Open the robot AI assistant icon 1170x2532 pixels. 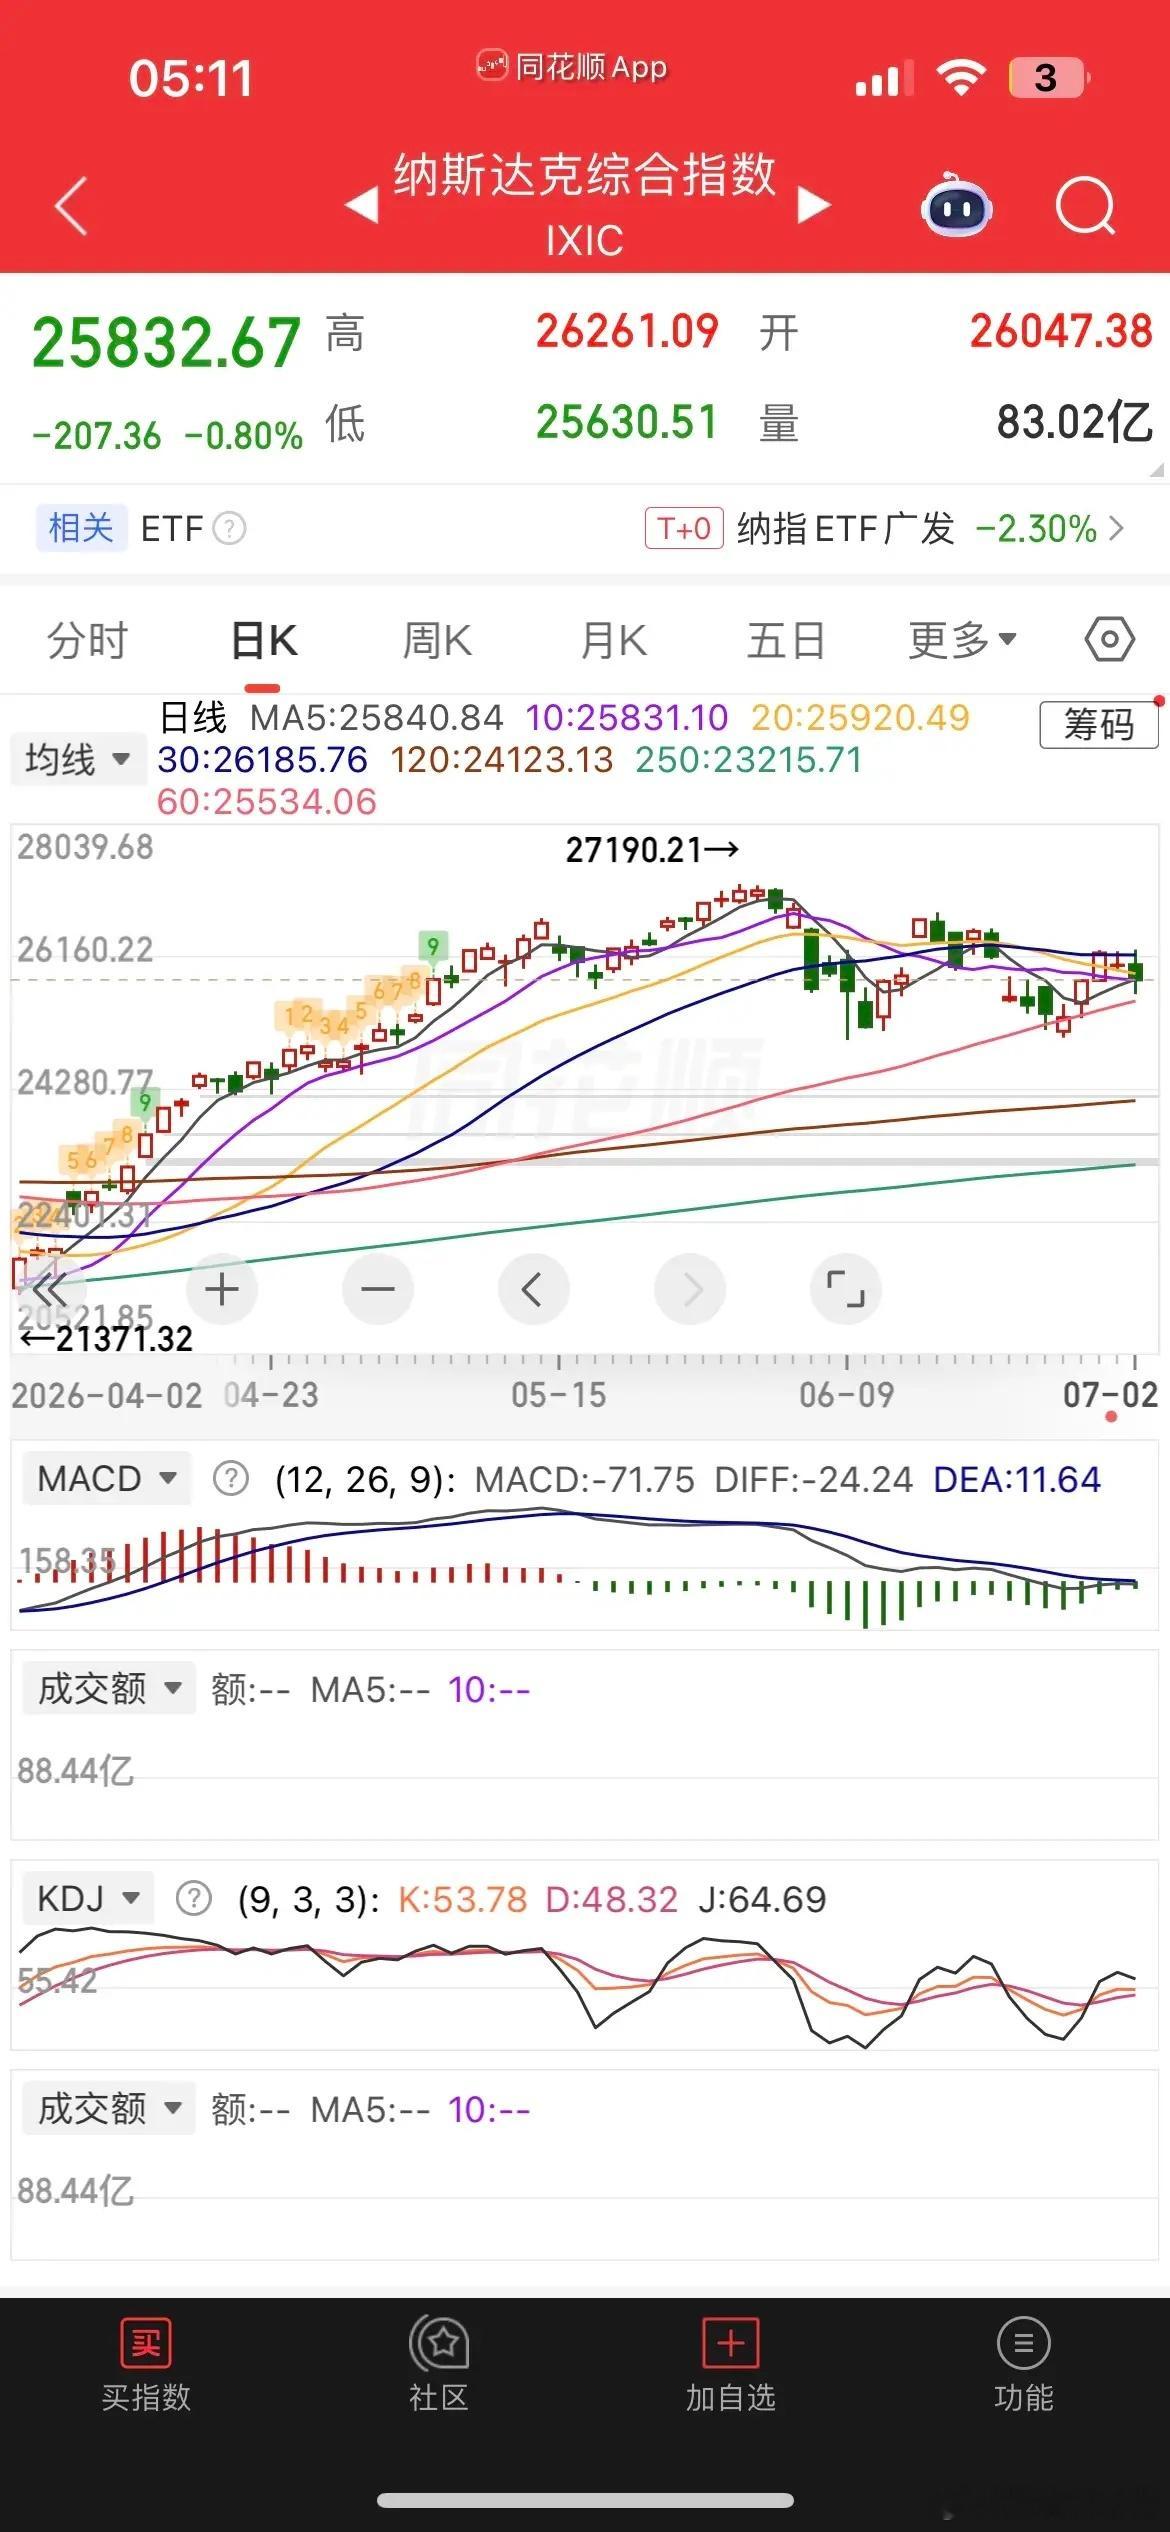click(956, 205)
